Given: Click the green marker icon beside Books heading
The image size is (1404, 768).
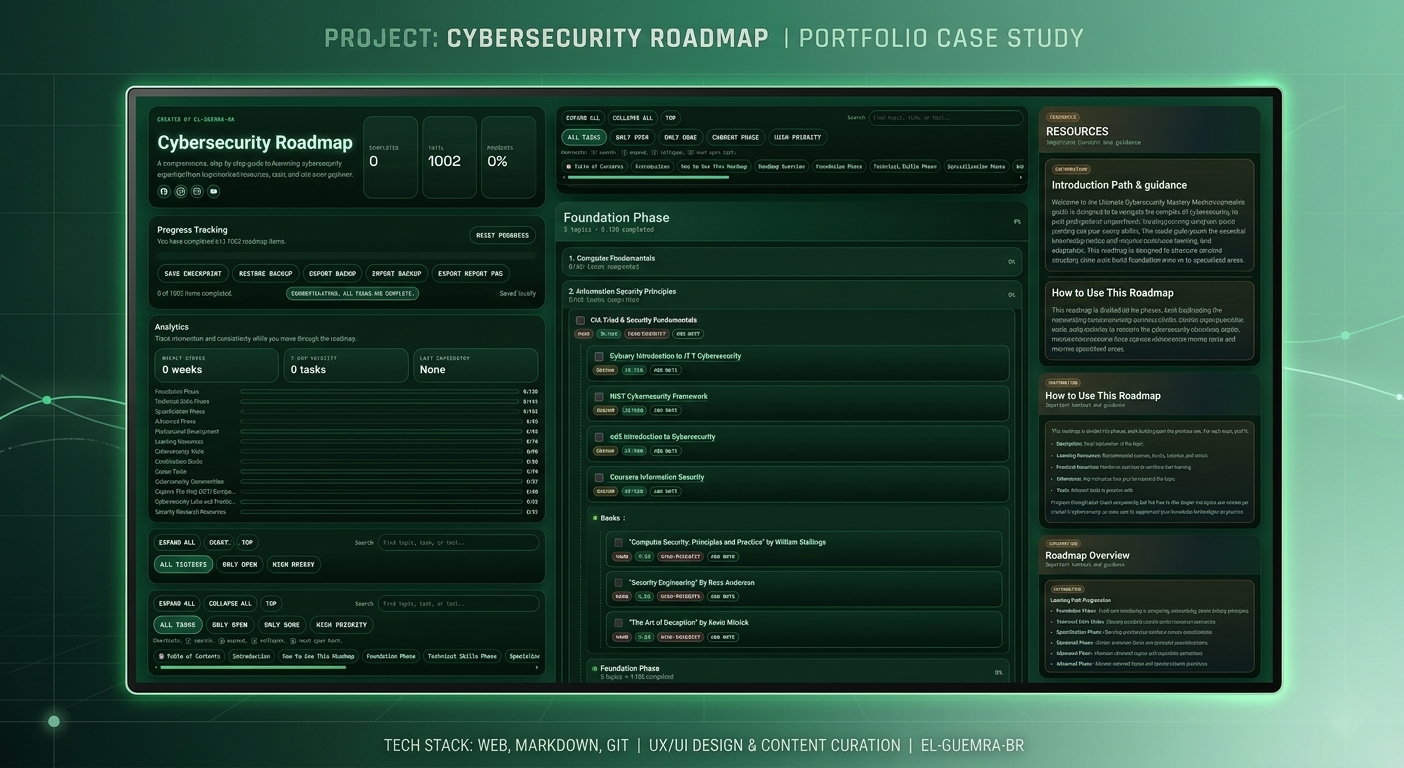Looking at the screenshot, I should 594,518.
